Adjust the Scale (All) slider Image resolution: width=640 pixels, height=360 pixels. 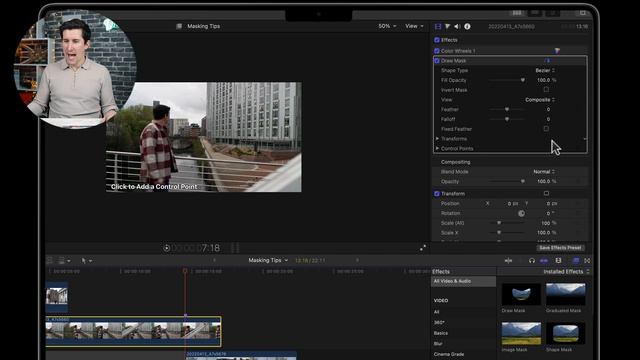[x=507, y=223]
